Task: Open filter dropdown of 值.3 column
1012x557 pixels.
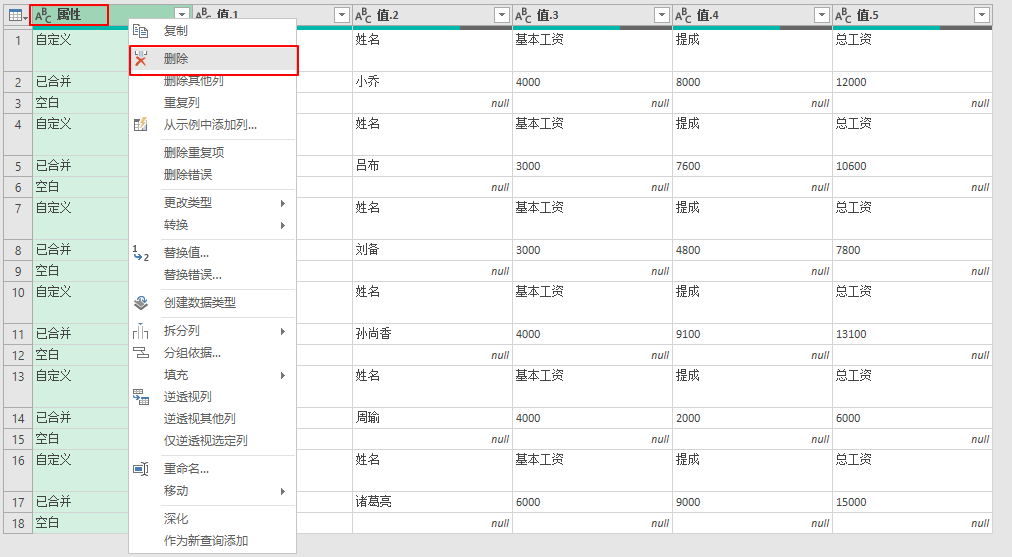Action: [x=662, y=15]
